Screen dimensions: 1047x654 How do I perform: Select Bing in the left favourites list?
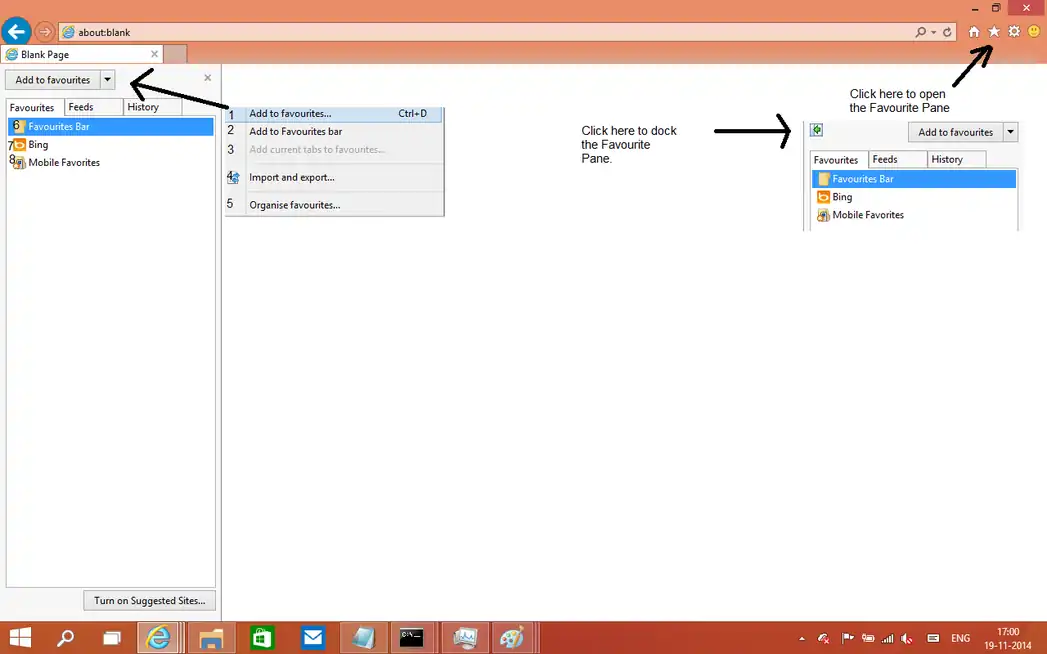click(38, 145)
